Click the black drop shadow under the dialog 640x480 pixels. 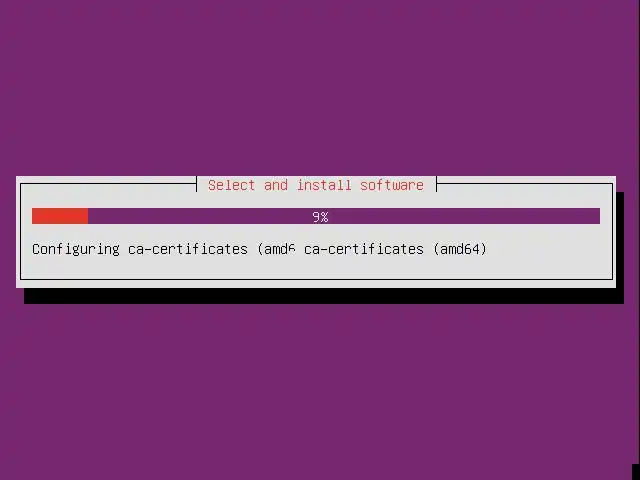point(324,296)
